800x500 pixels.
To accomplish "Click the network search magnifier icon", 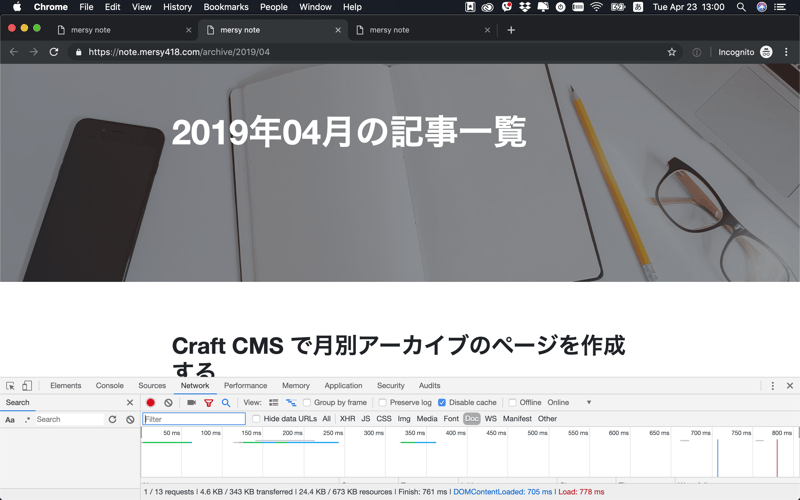I will [x=226, y=403].
